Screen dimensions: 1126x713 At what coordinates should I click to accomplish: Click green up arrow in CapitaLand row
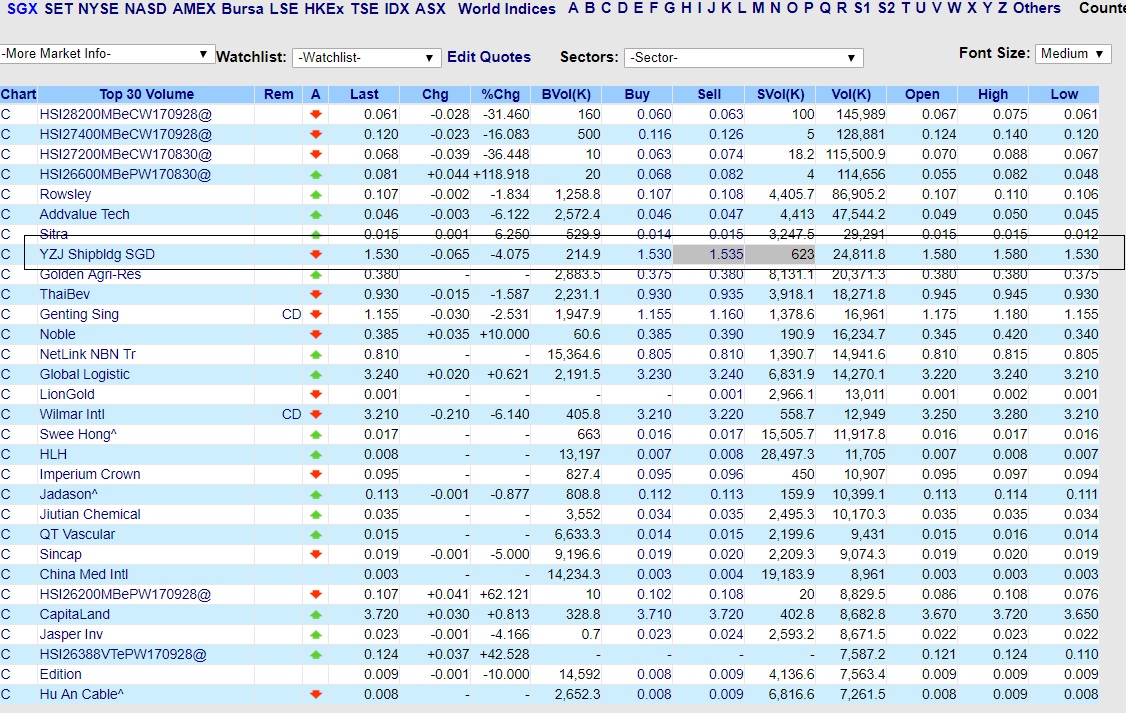tap(315, 615)
